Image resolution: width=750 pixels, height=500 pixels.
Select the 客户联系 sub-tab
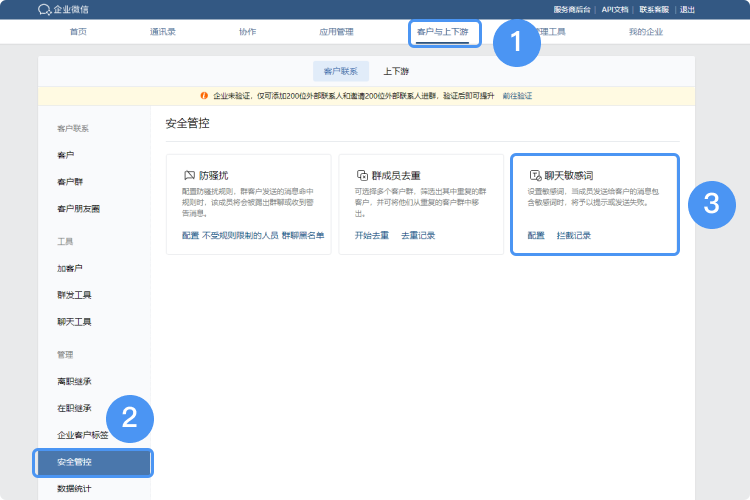tap(340, 71)
